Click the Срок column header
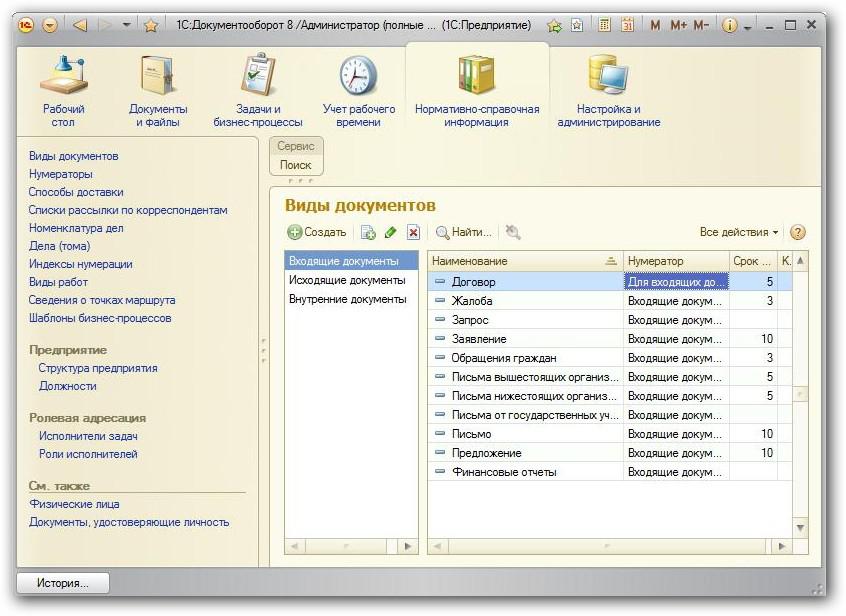 pos(753,261)
